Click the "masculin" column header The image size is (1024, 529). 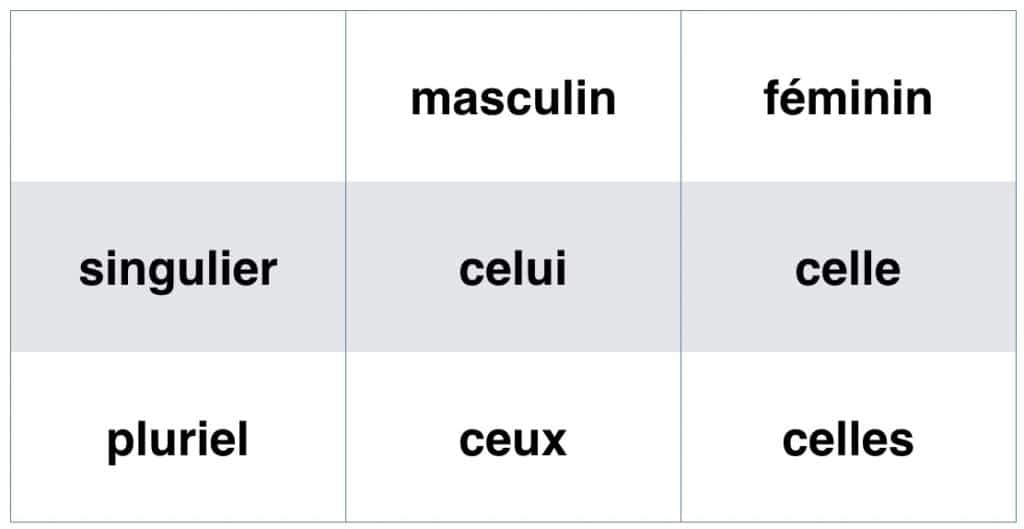click(513, 99)
